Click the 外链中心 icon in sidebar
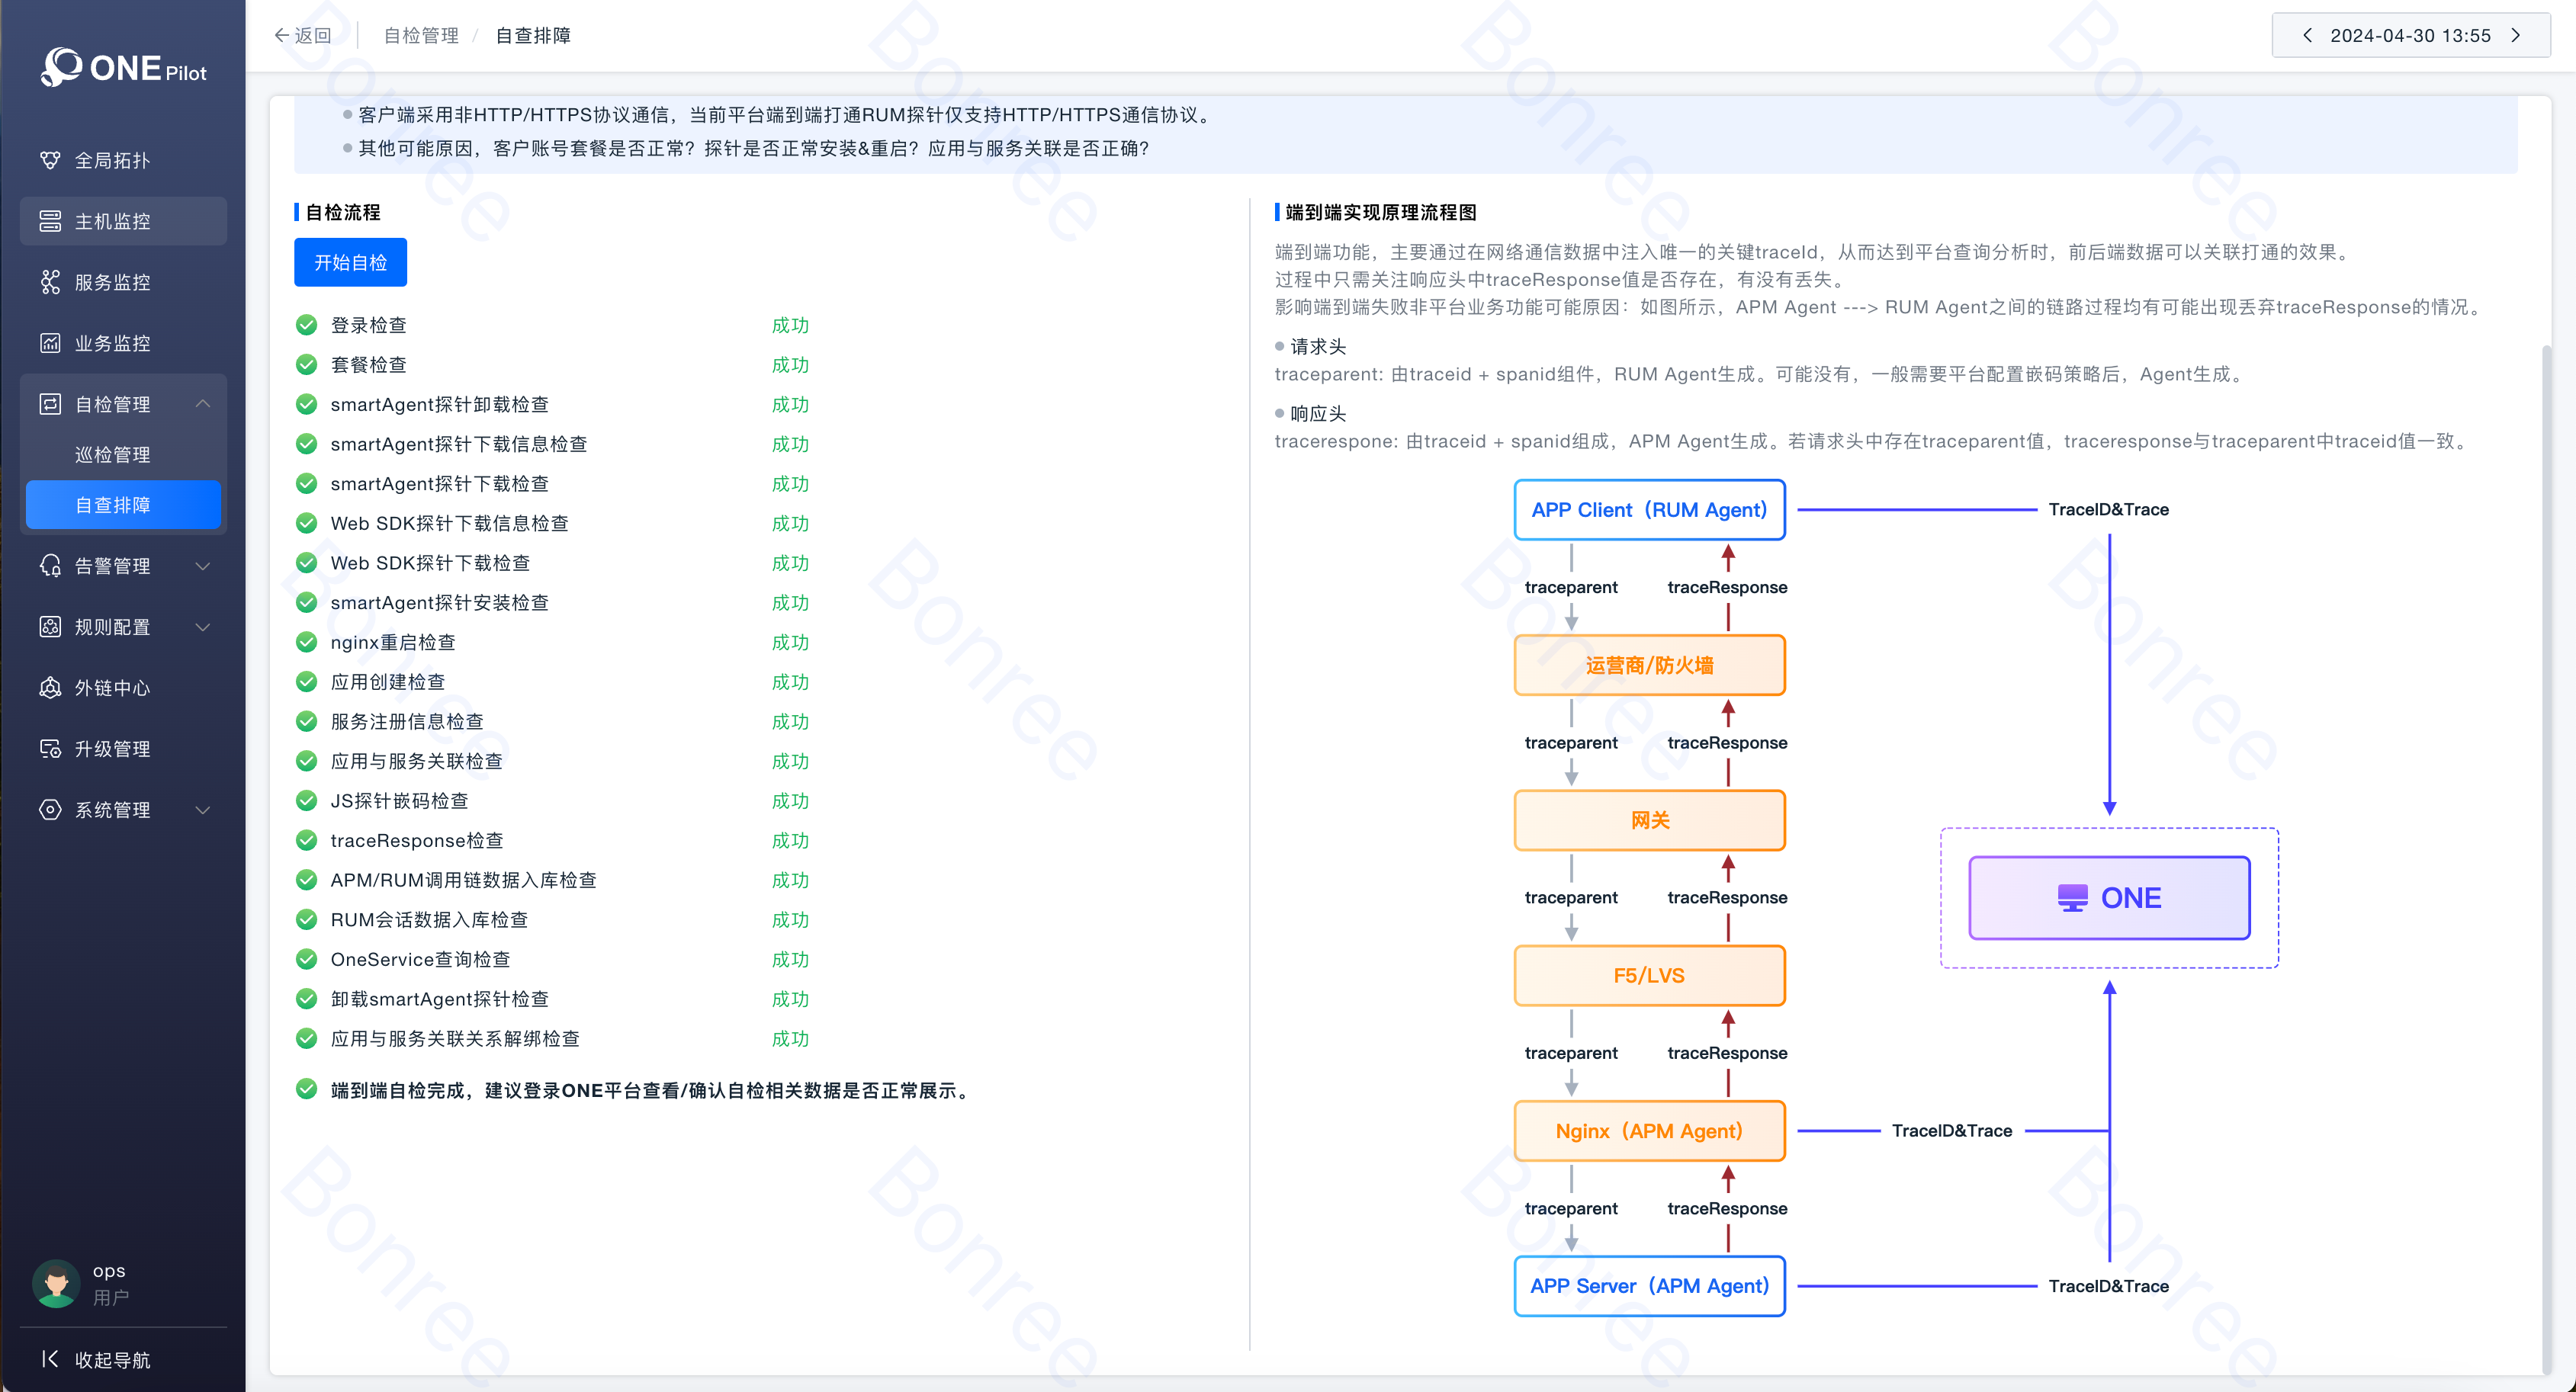 pyautogui.click(x=50, y=688)
